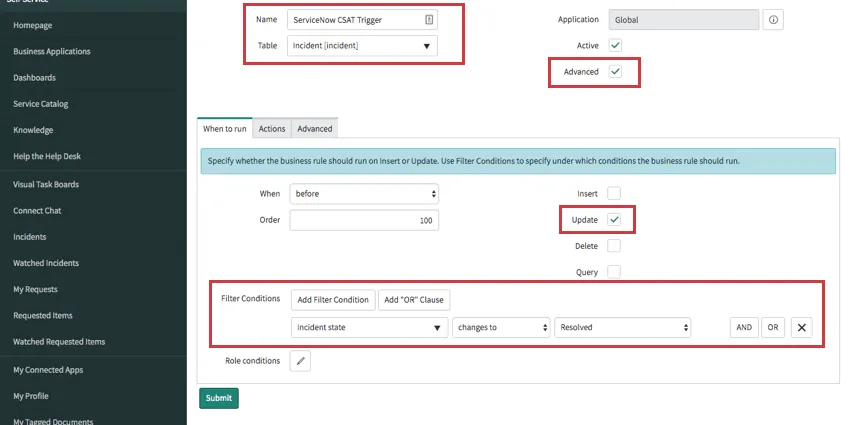Switch to the Advanced tab

[314, 129]
